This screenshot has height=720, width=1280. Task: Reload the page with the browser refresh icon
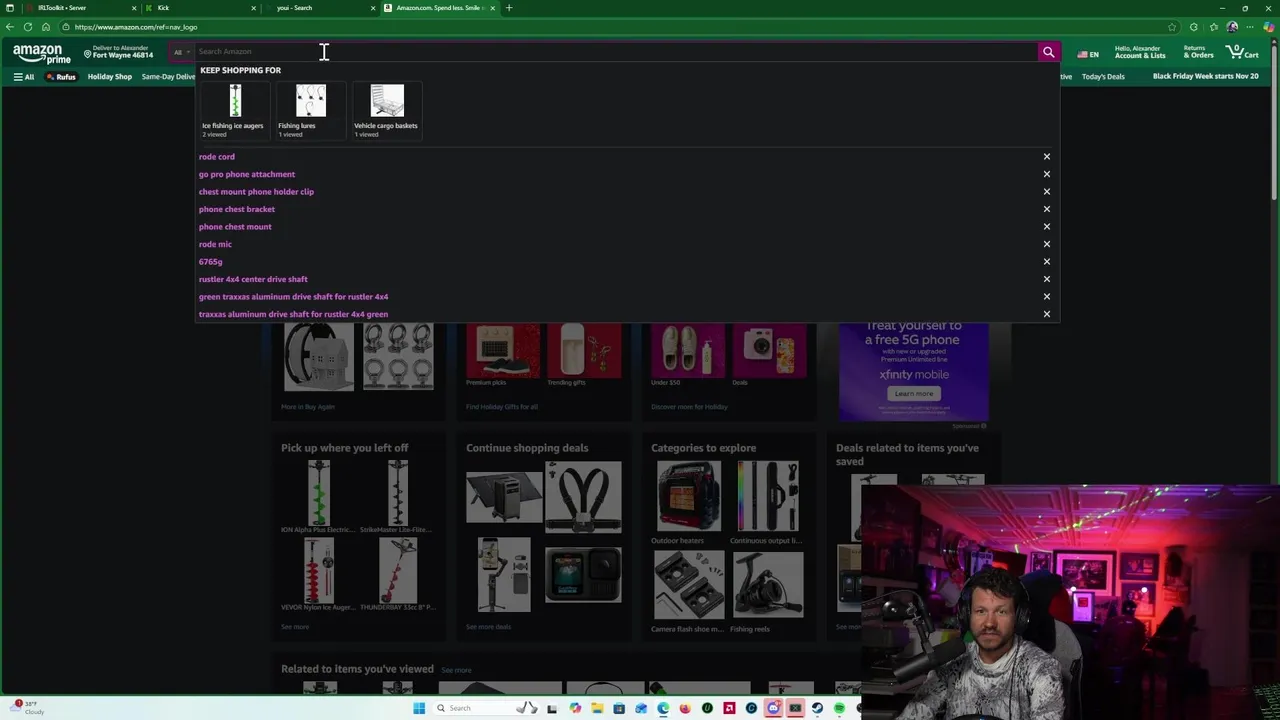point(27,27)
